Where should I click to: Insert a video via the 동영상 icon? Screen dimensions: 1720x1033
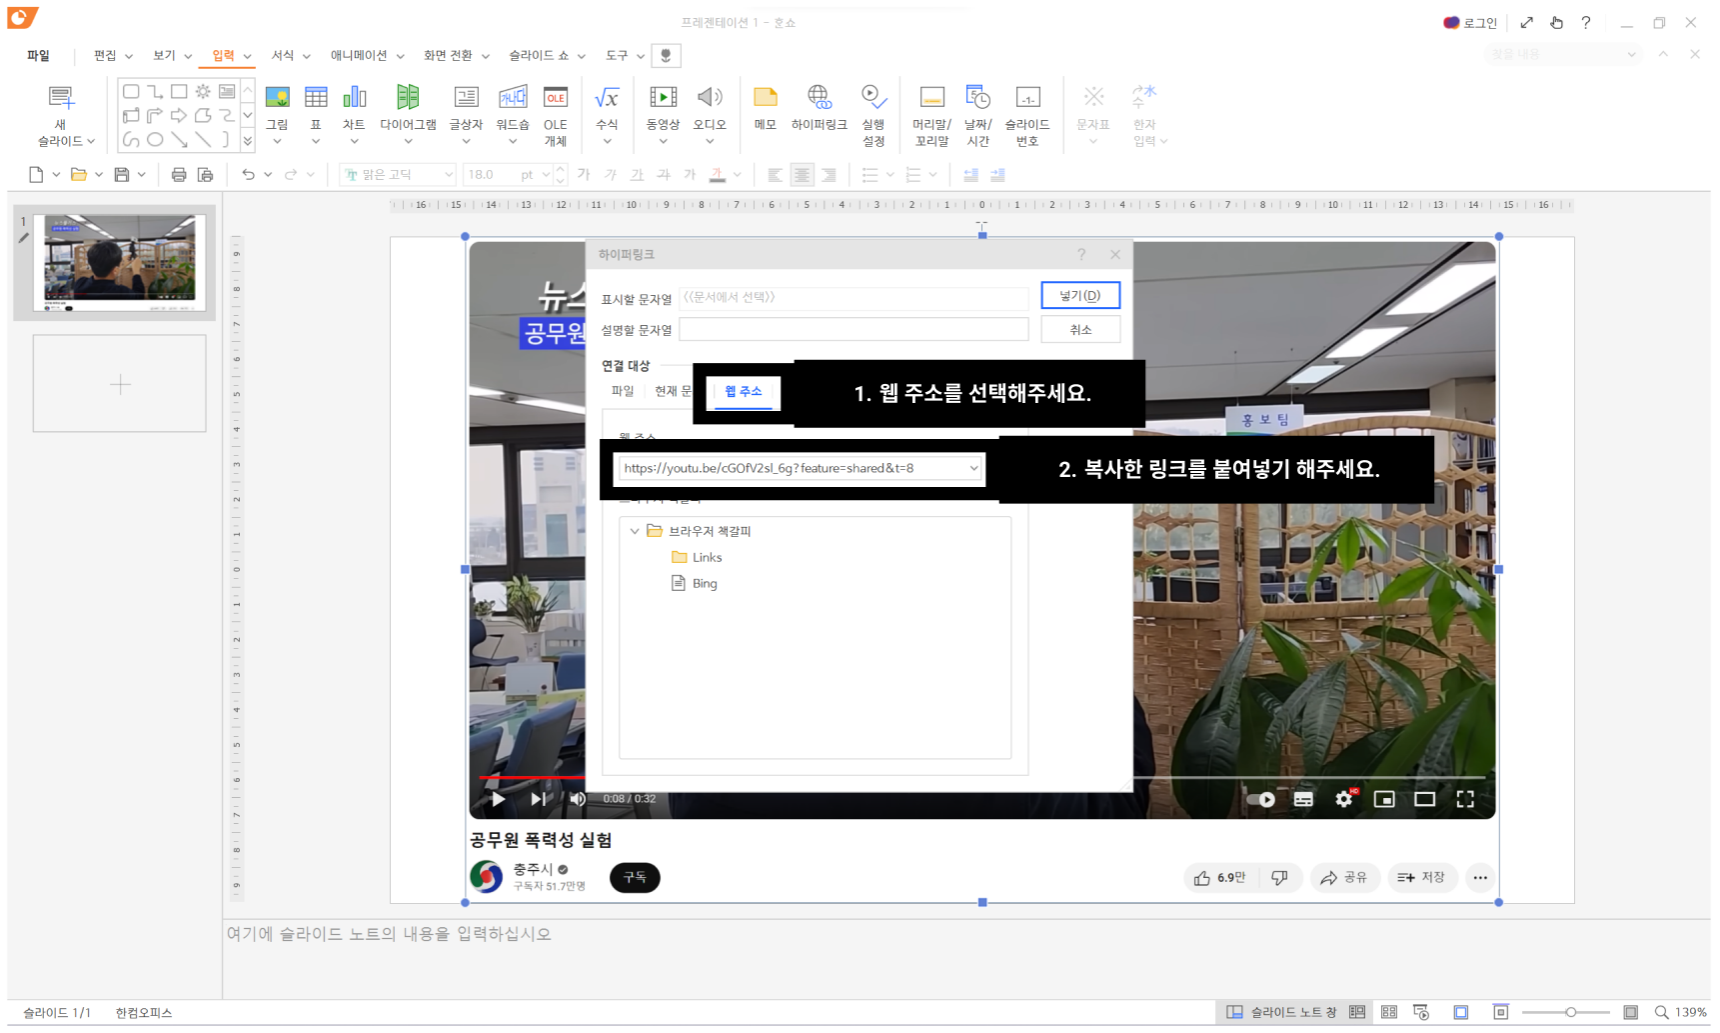pyautogui.click(x=662, y=110)
